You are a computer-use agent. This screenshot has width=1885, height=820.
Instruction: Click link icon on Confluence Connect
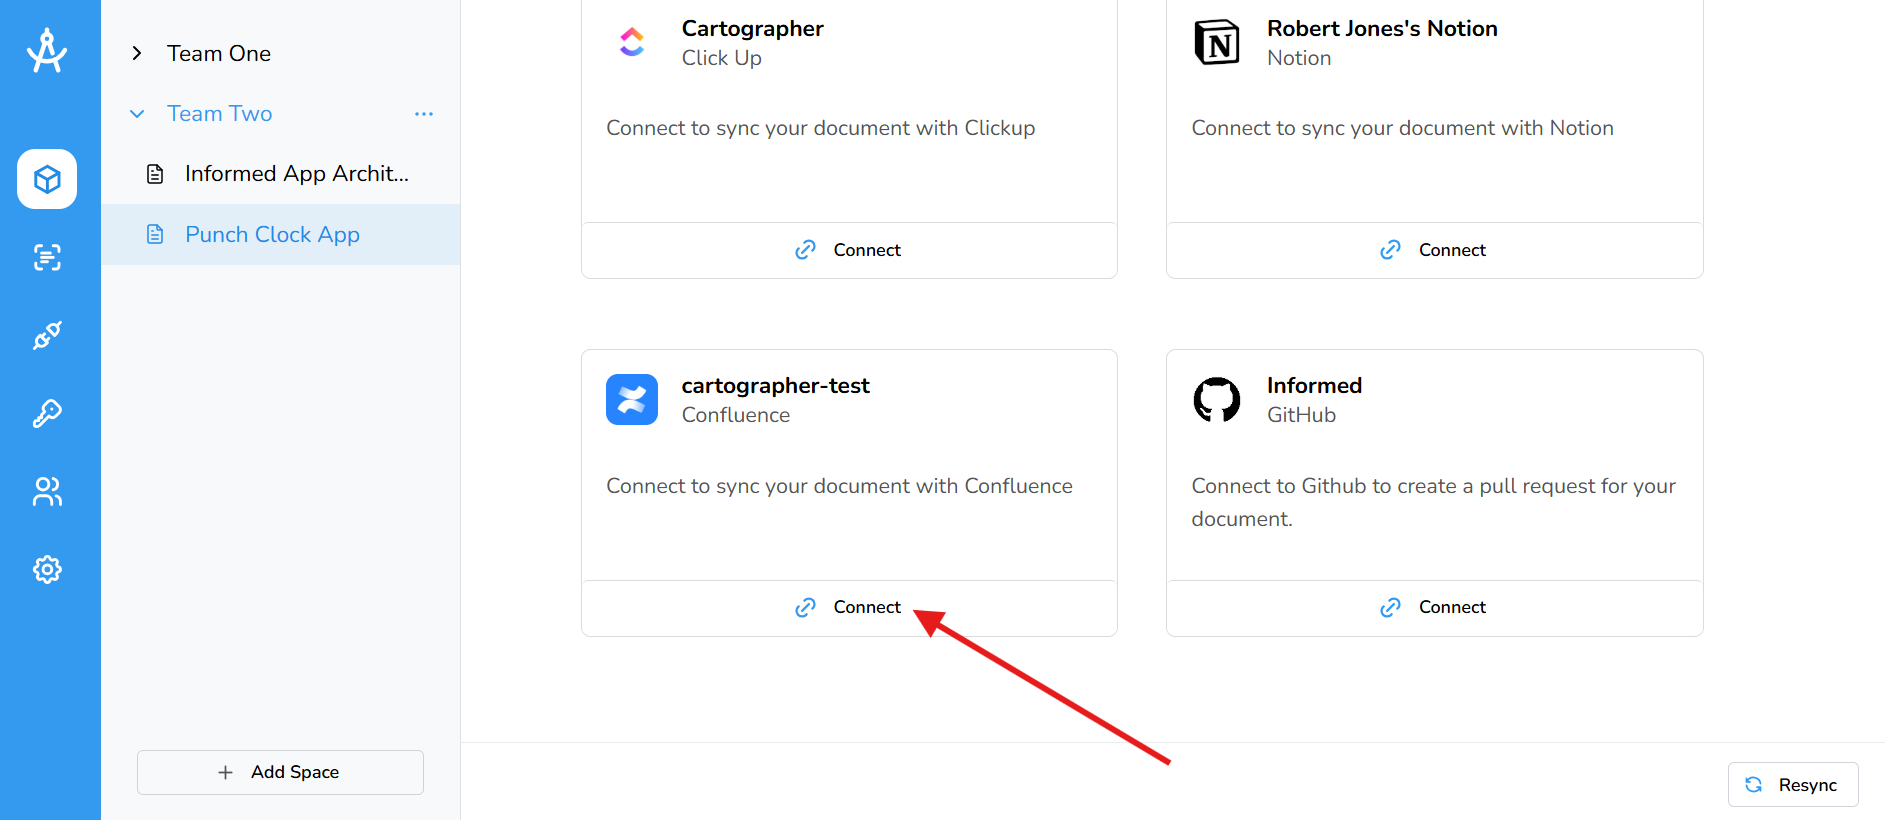pyautogui.click(x=805, y=607)
